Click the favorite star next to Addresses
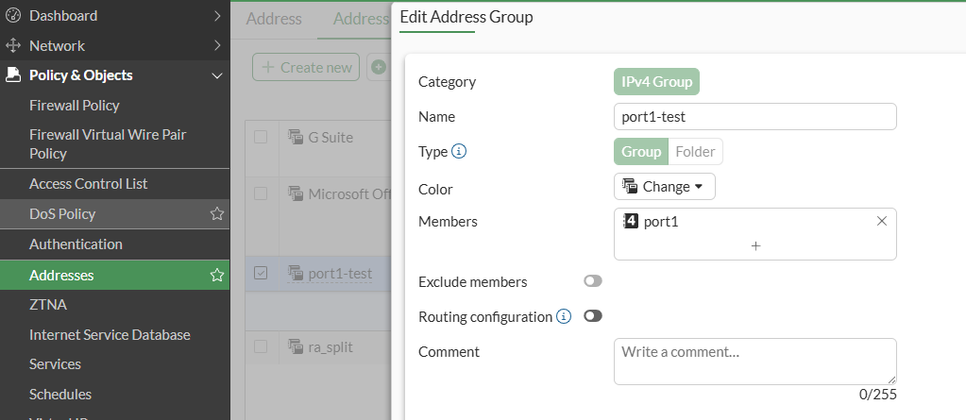Screen dimensions: 966x420 [216, 275]
